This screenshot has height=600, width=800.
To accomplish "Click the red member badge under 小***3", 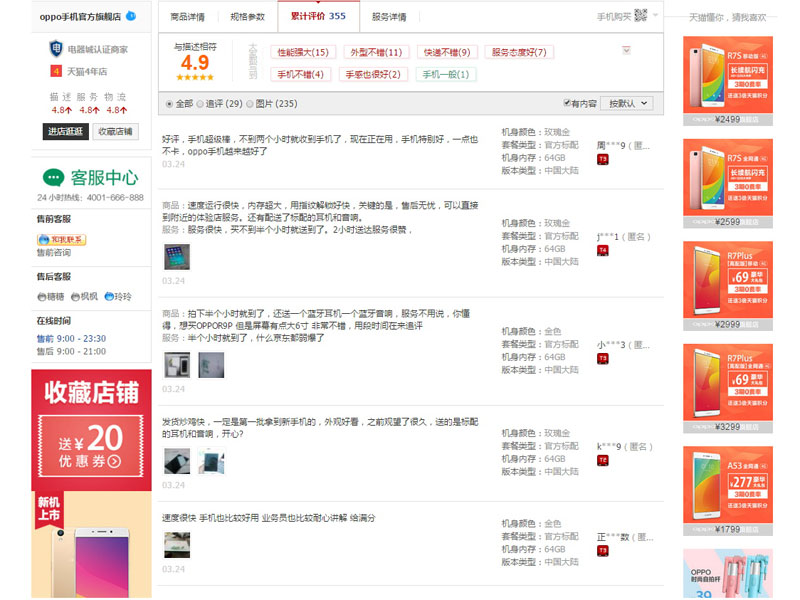I will tap(603, 359).
